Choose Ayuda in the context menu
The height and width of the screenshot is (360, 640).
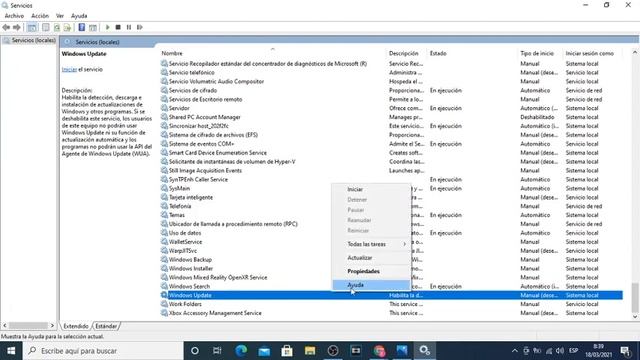click(371, 285)
